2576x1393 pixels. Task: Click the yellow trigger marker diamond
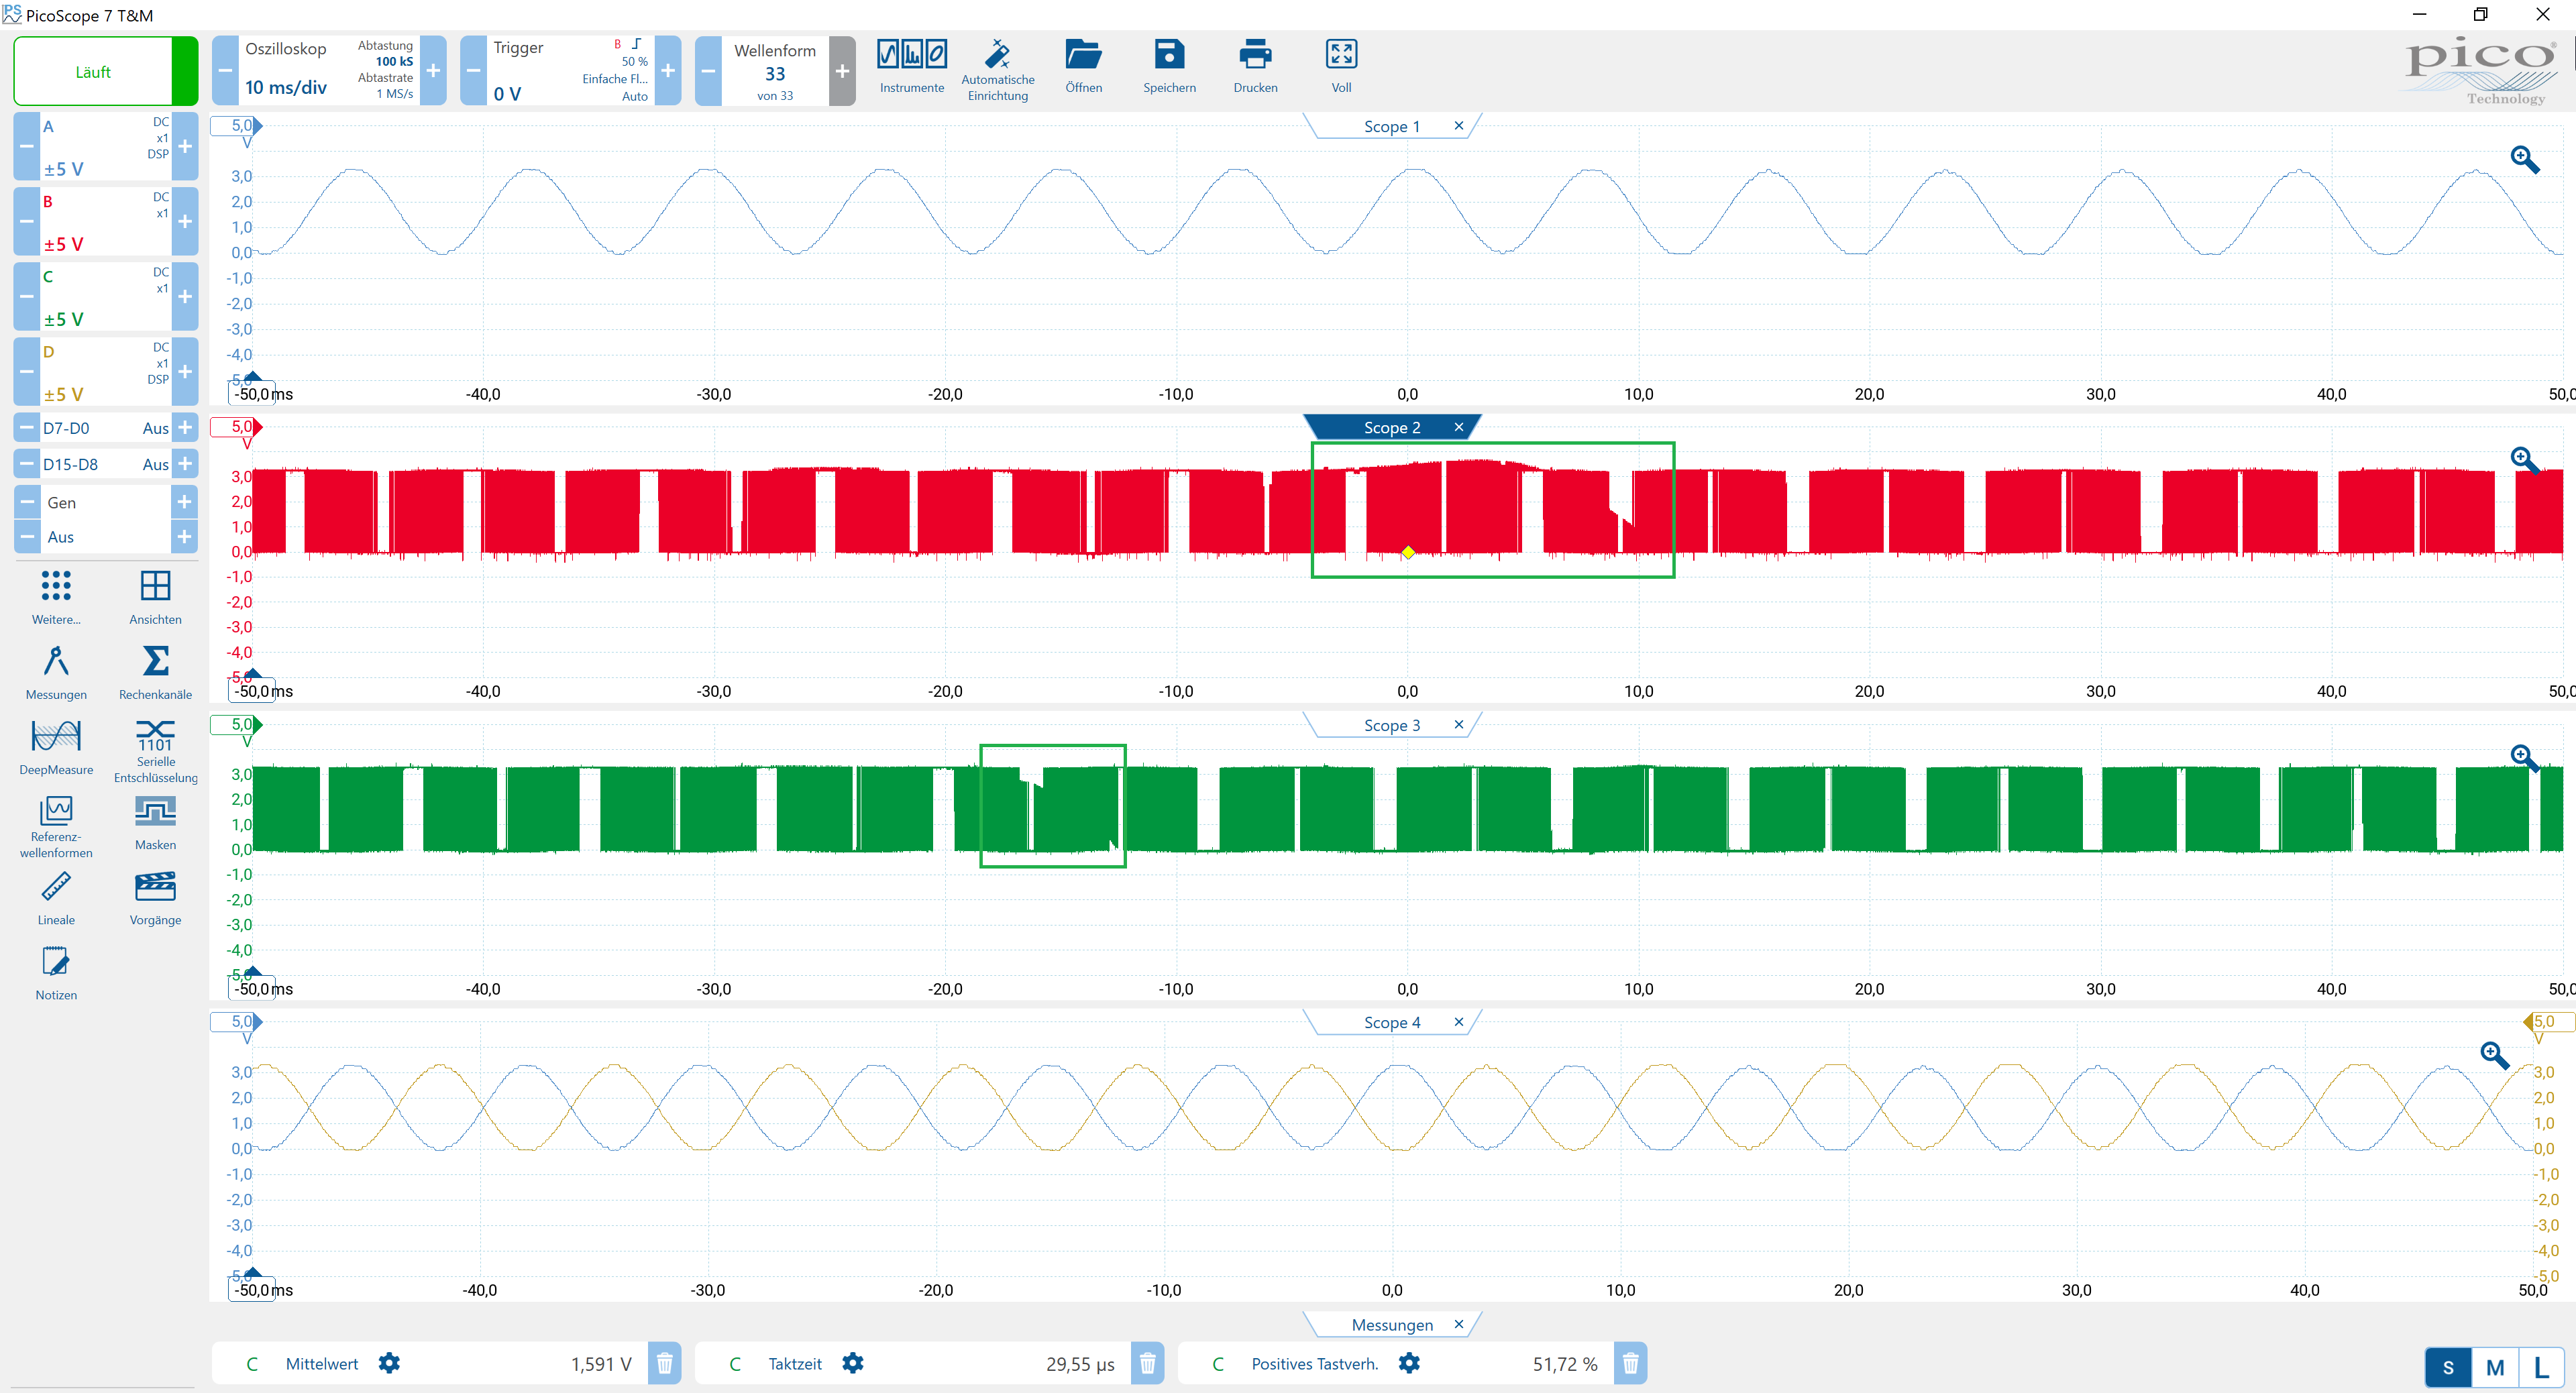[x=1407, y=552]
